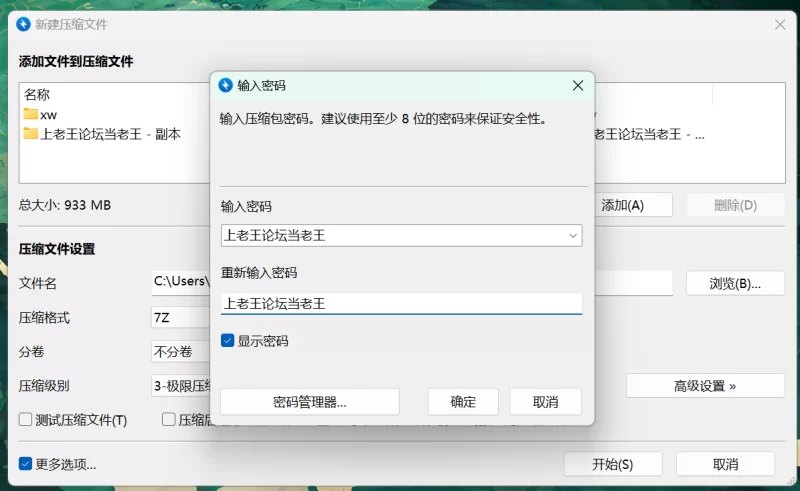Close the 新建压缩文件 window with the X button
The image size is (800, 491).
tap(780, 24)
